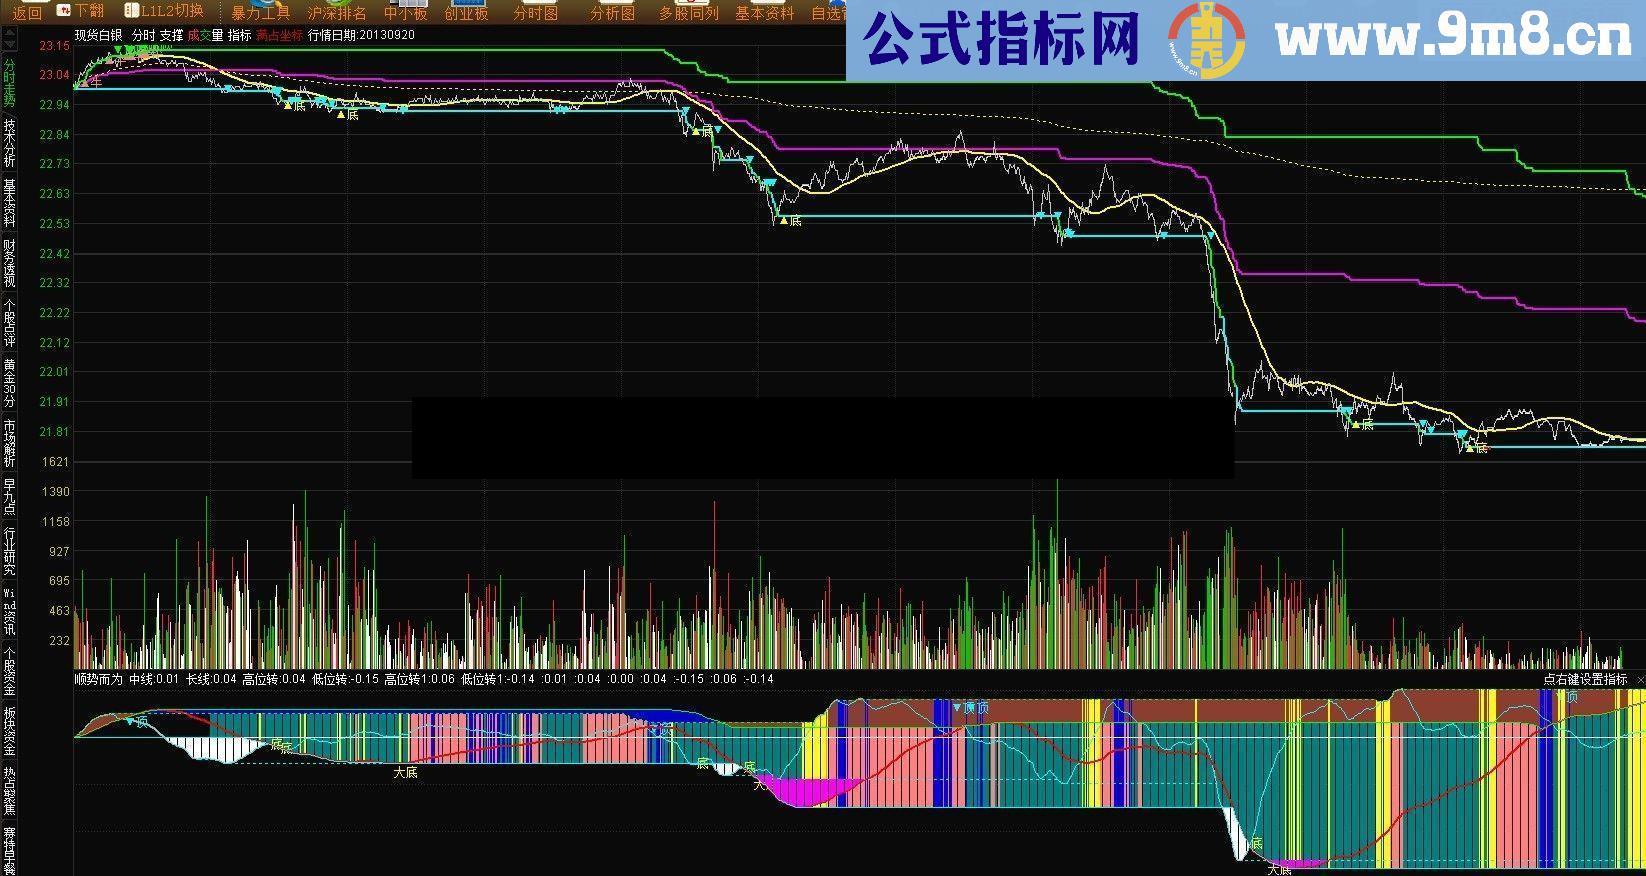Select the 市场解析 sidebar tab
Viewport: 1646px width, 876px height.
[x=9, y=443]
